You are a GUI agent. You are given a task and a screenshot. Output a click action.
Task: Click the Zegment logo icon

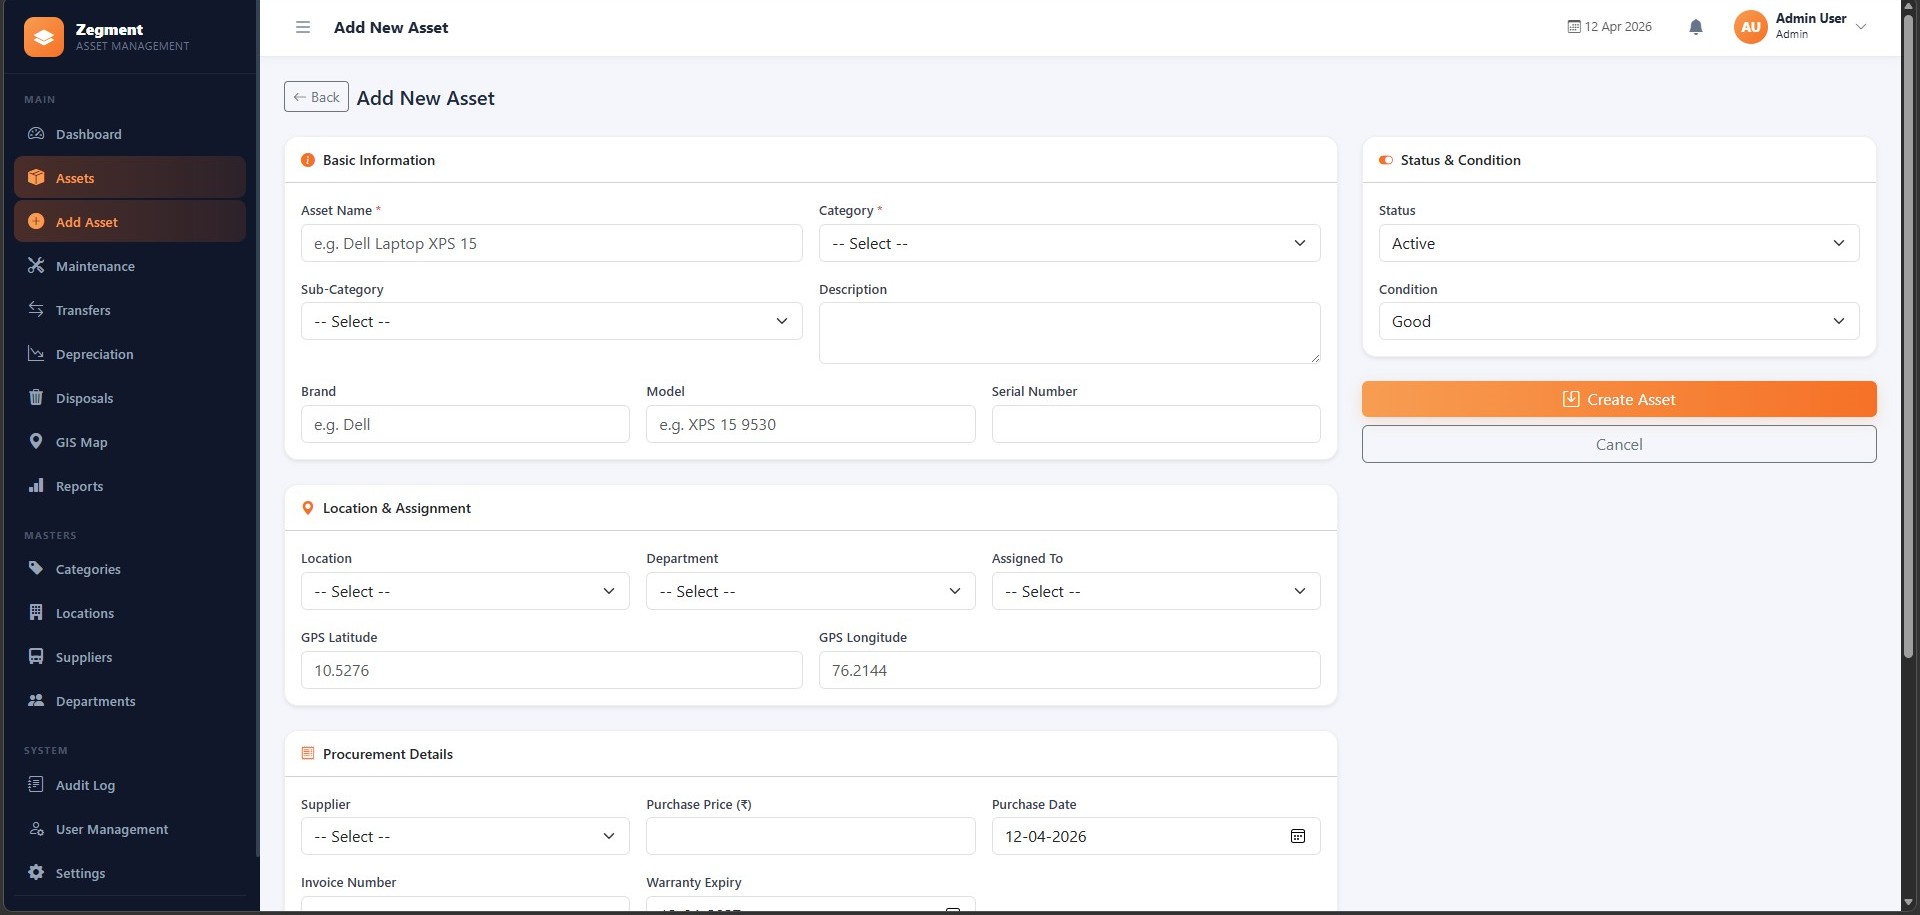click(44, 37)
